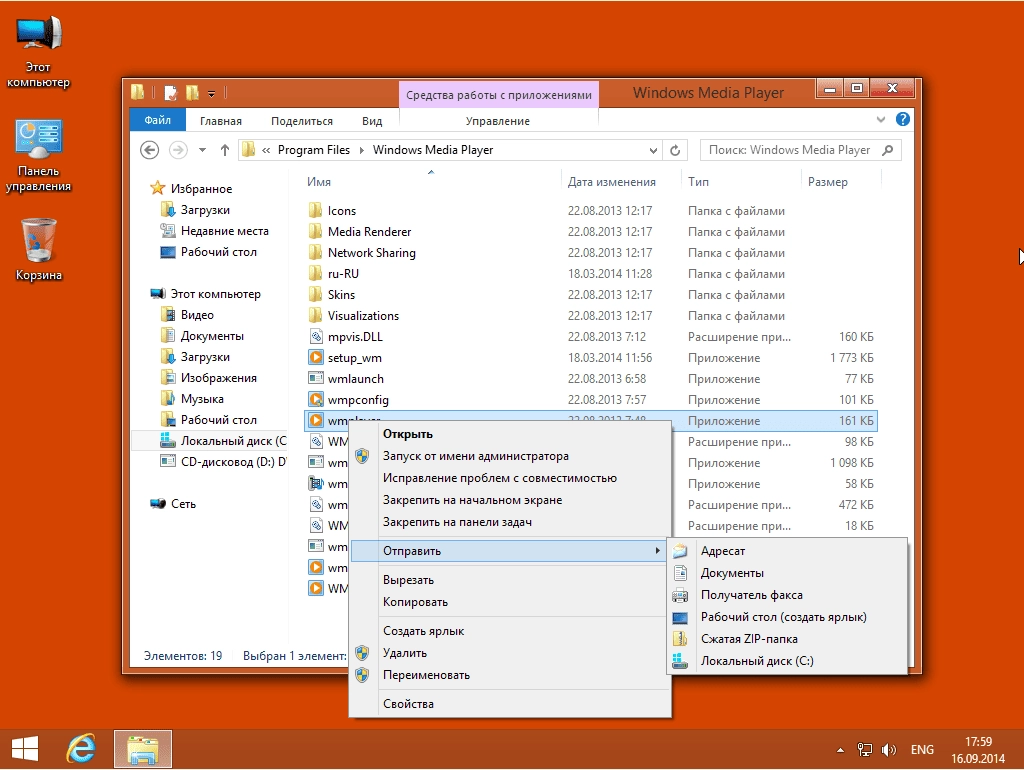Open Панель управления desktop icon
1024x770 pixels.
(39, 155)
